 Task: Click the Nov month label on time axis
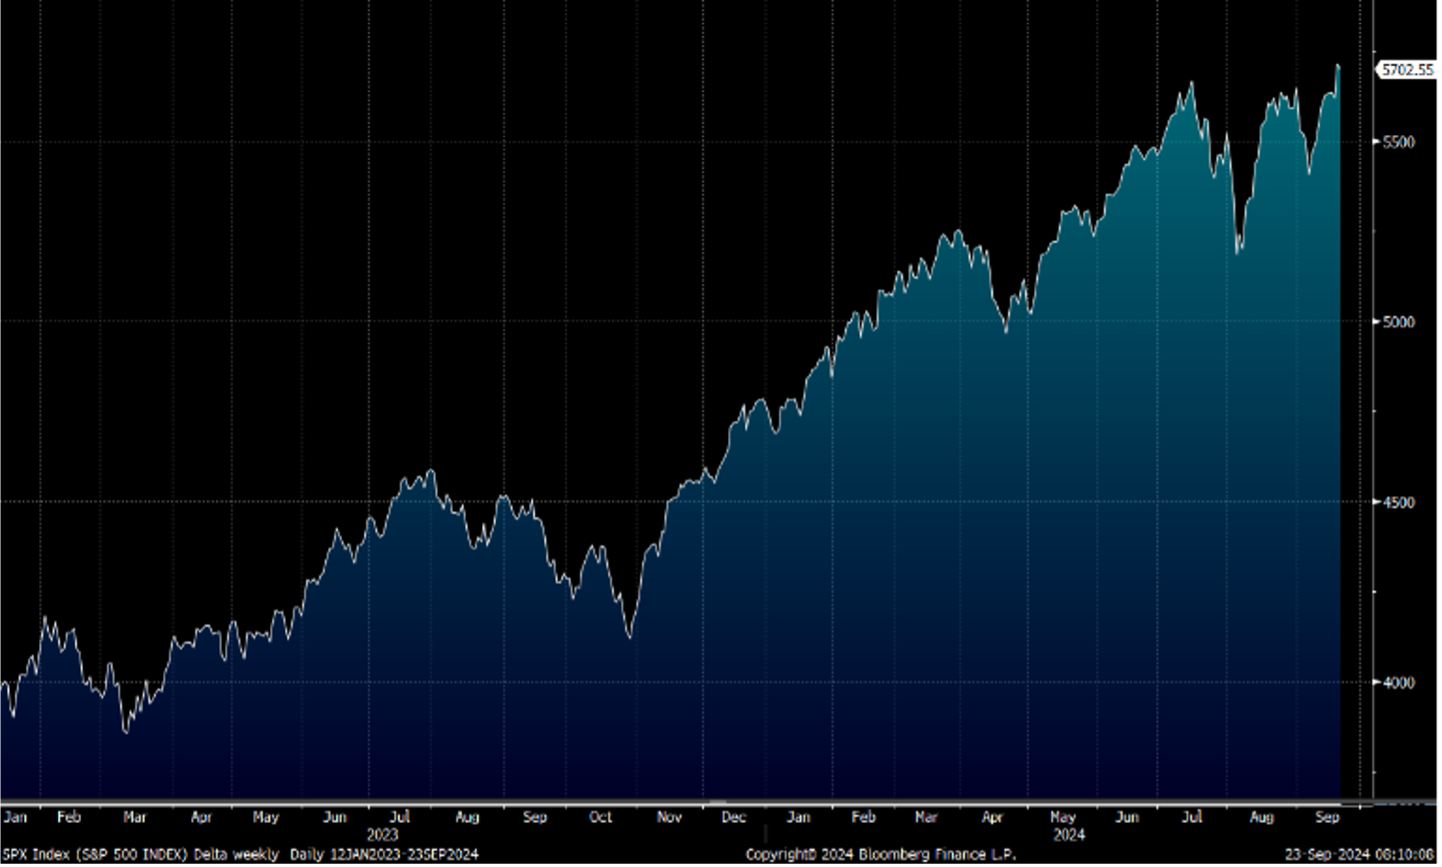tap(669, 817)
